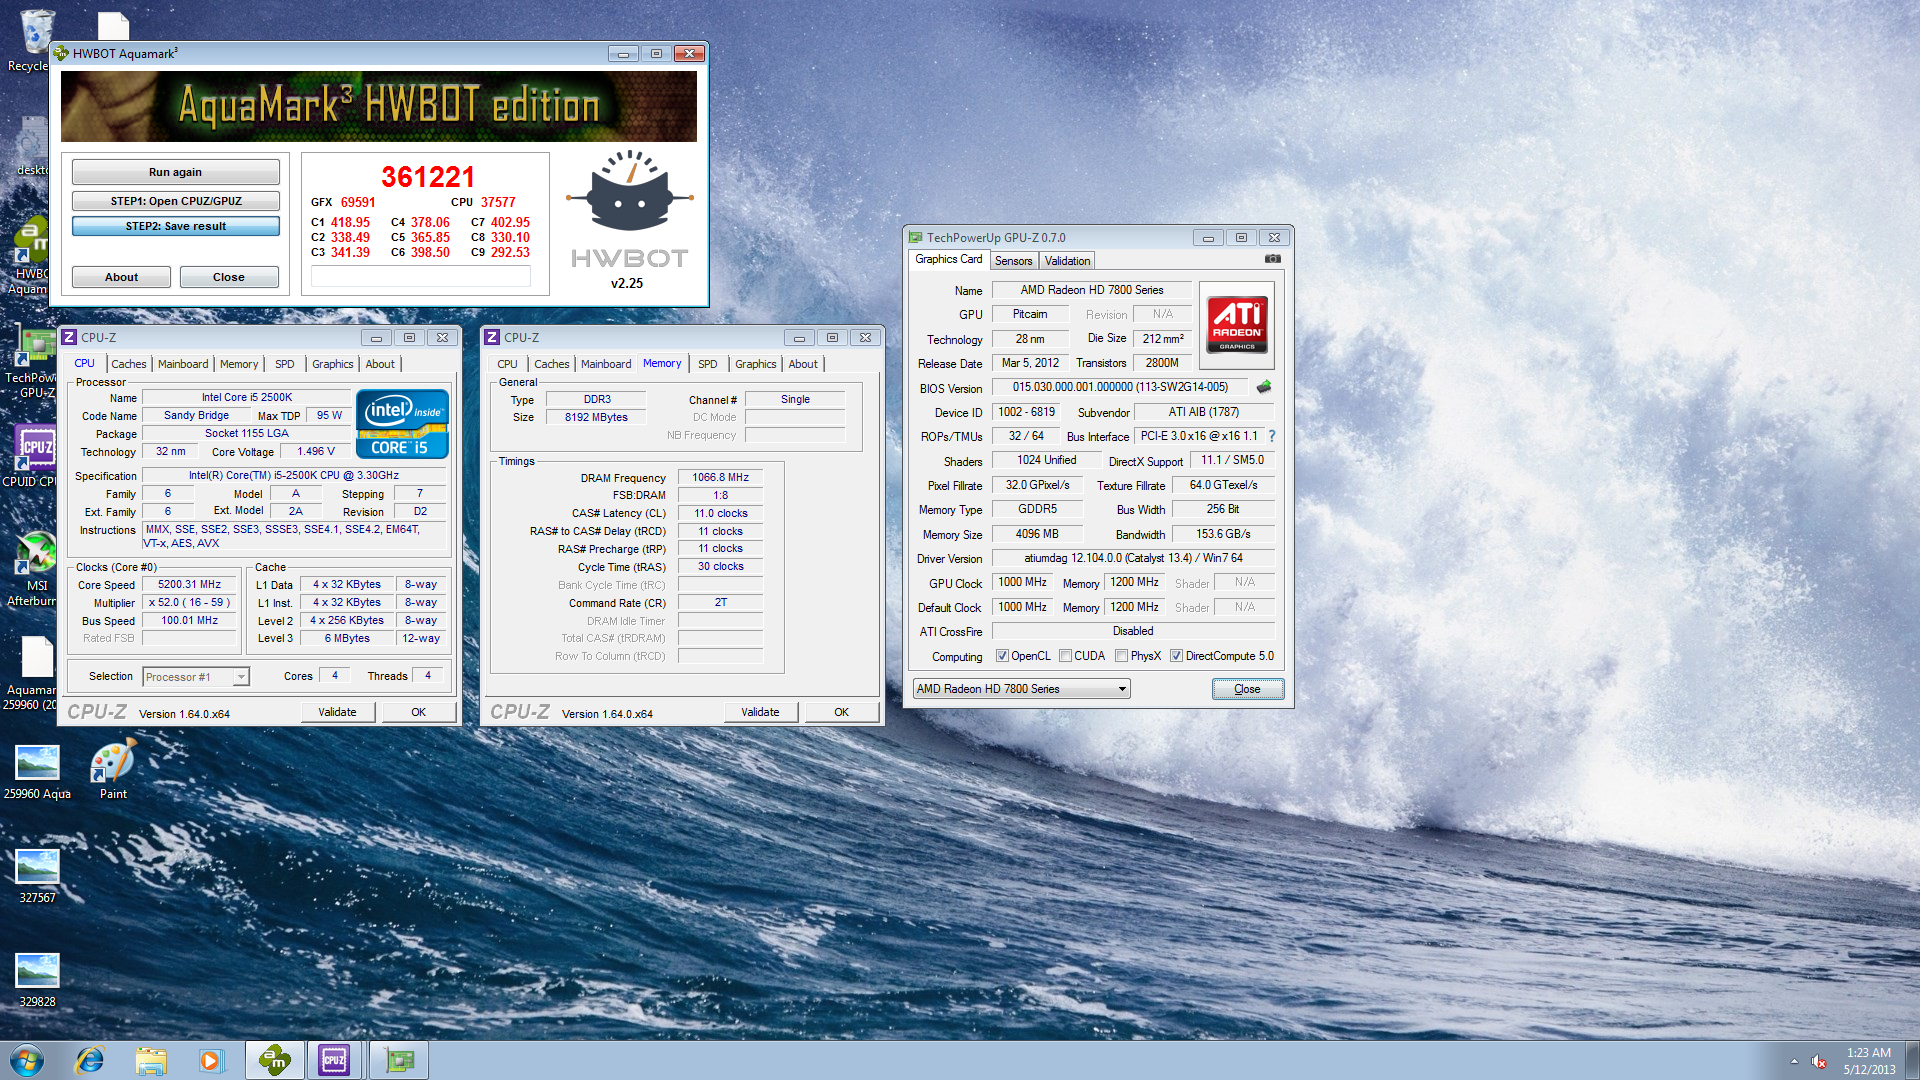
Task: Click the taskbar clock showing 1:23 AM
Action: coord(1868,1060)
